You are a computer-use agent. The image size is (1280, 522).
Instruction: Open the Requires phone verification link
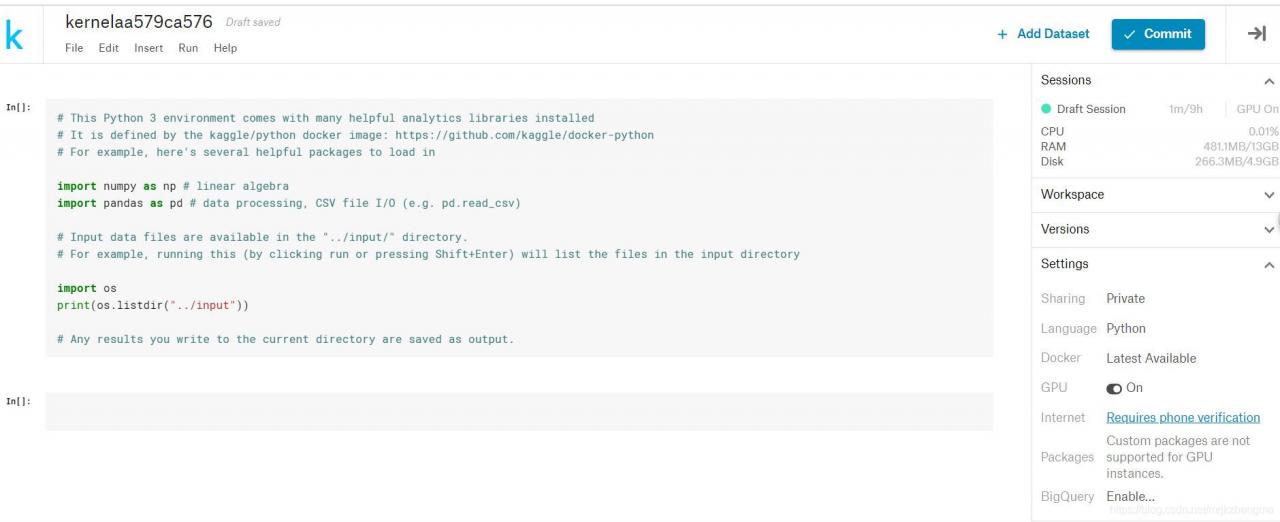tap(1183, 418)
